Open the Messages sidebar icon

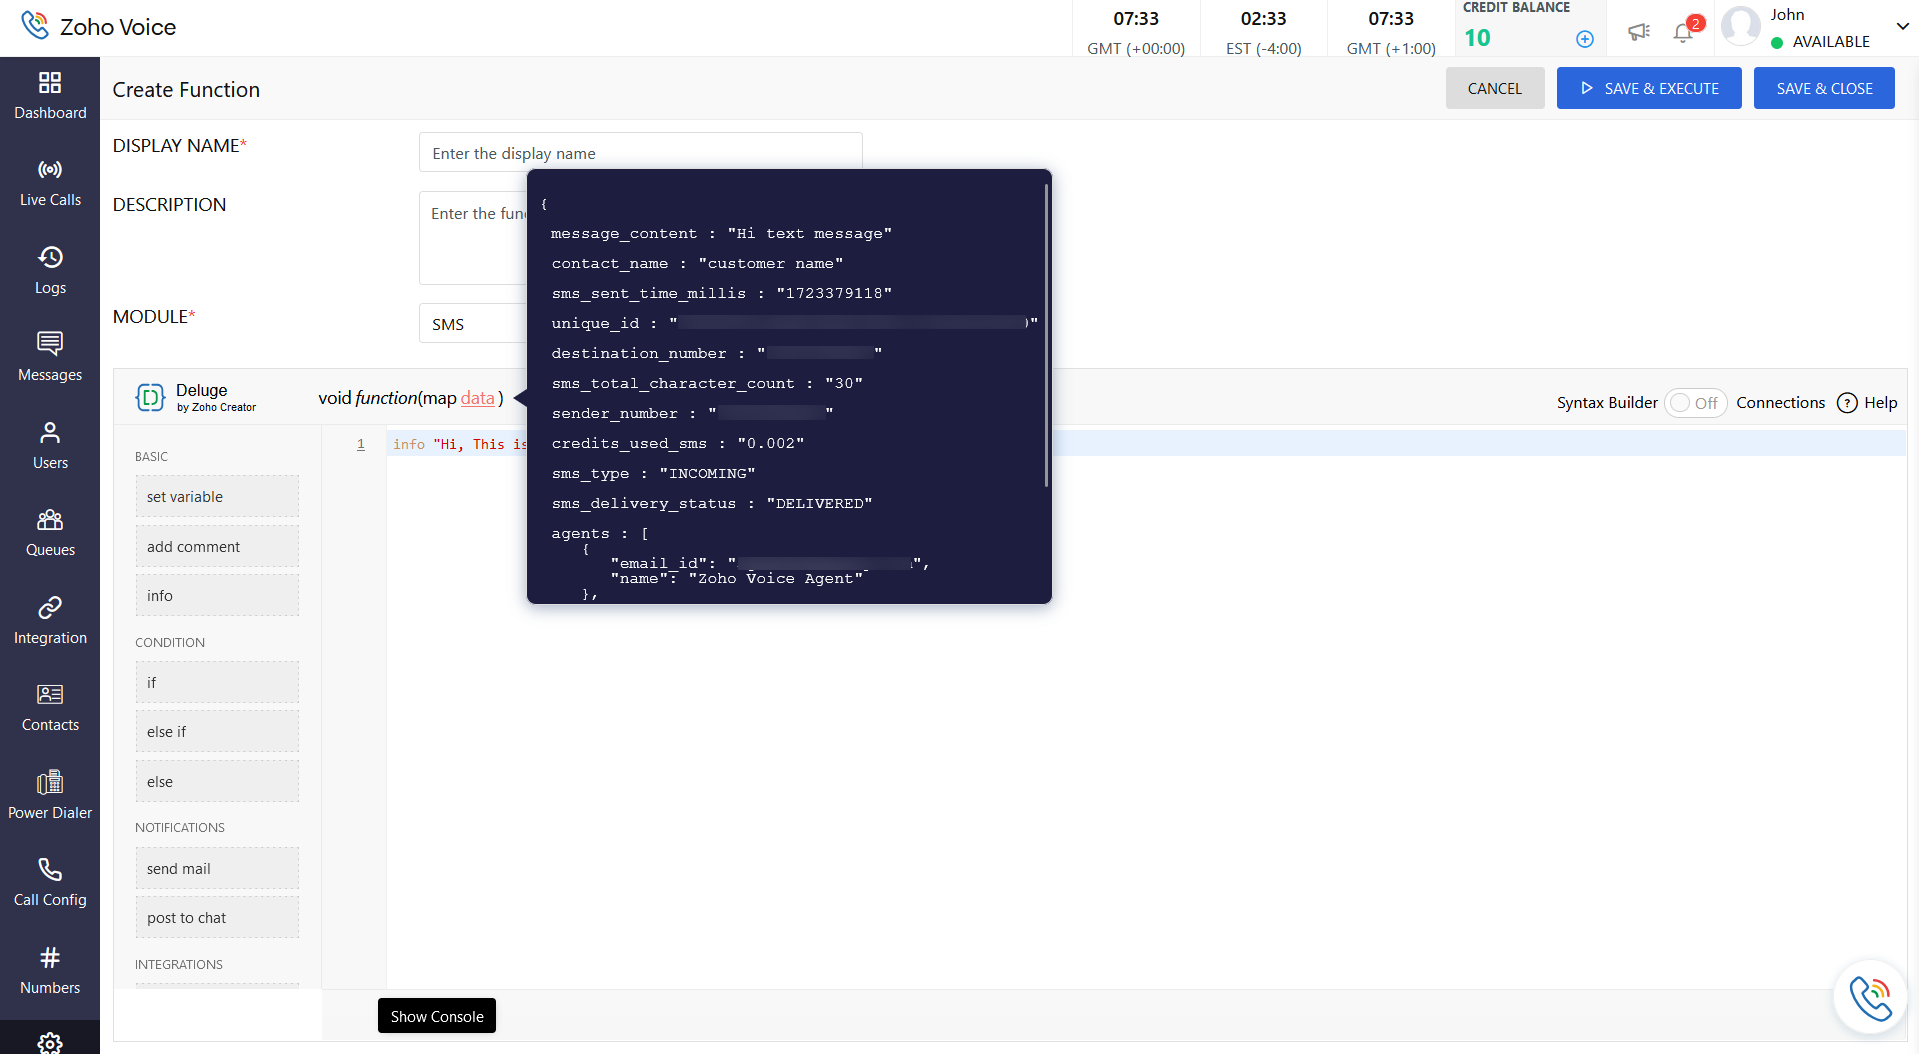(50, 344)
